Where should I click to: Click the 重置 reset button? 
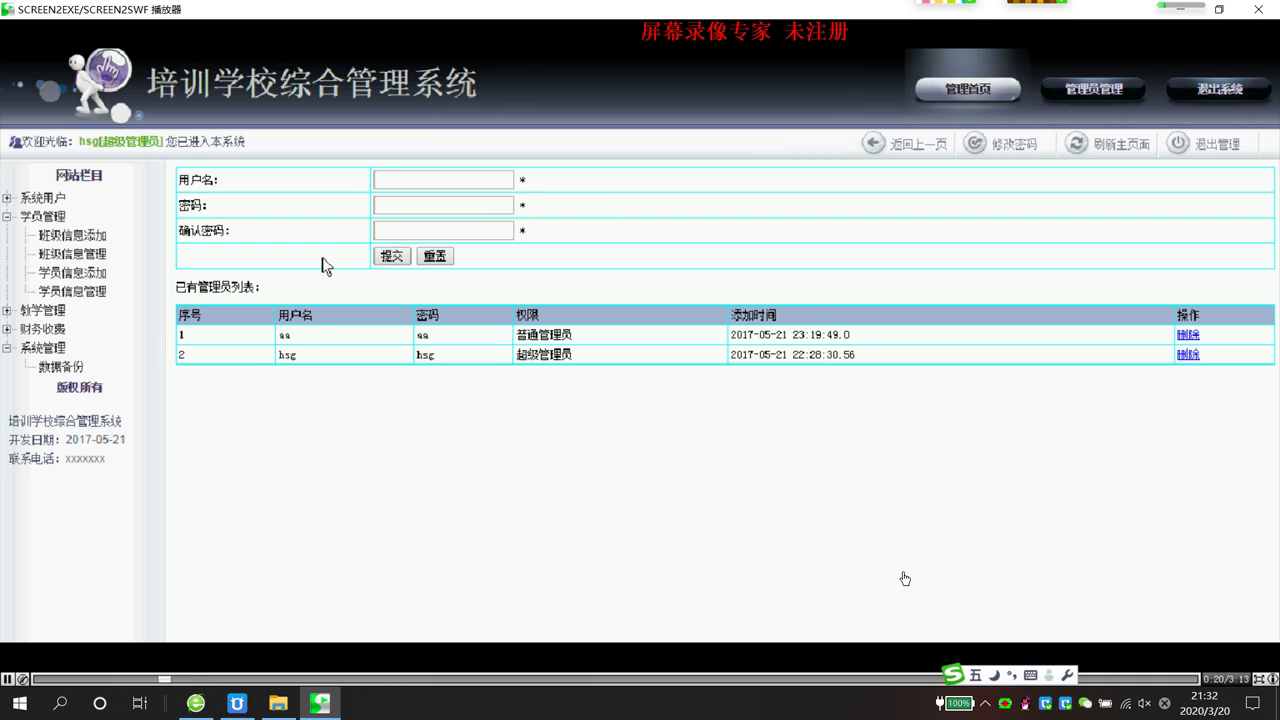(435, 256)
